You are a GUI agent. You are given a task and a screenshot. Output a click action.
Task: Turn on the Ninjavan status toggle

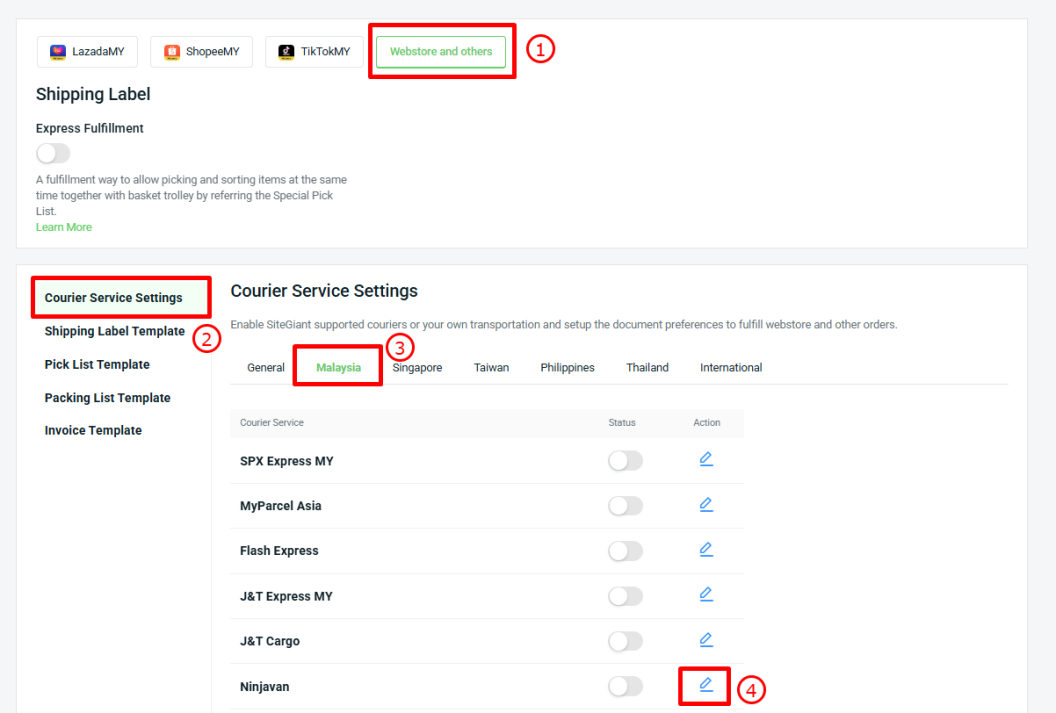pos(625,686)
